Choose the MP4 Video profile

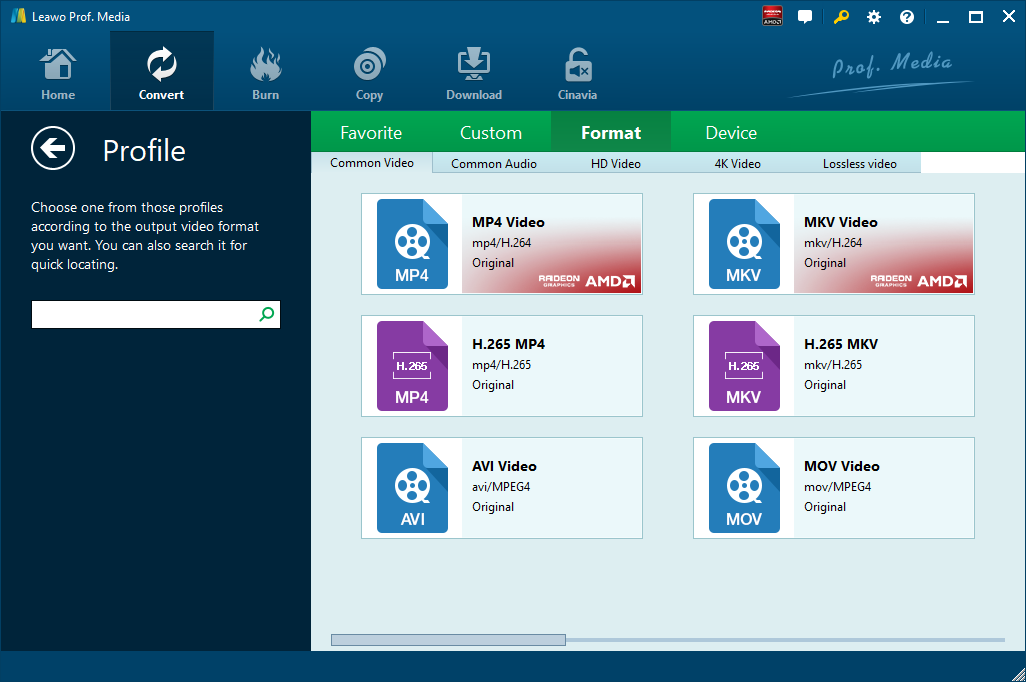[x=501, y=244]
